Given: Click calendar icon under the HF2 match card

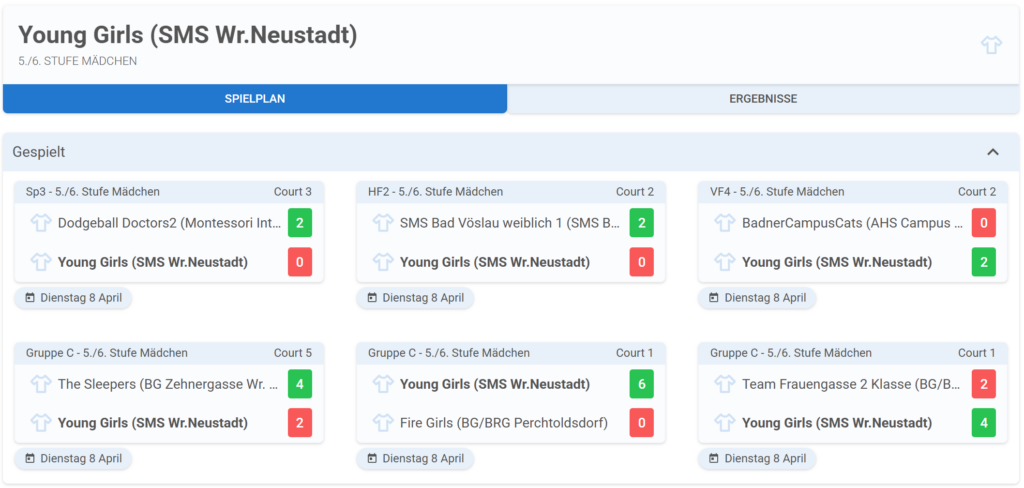Looking at the screenshot, I should click(x=372, y=298).
